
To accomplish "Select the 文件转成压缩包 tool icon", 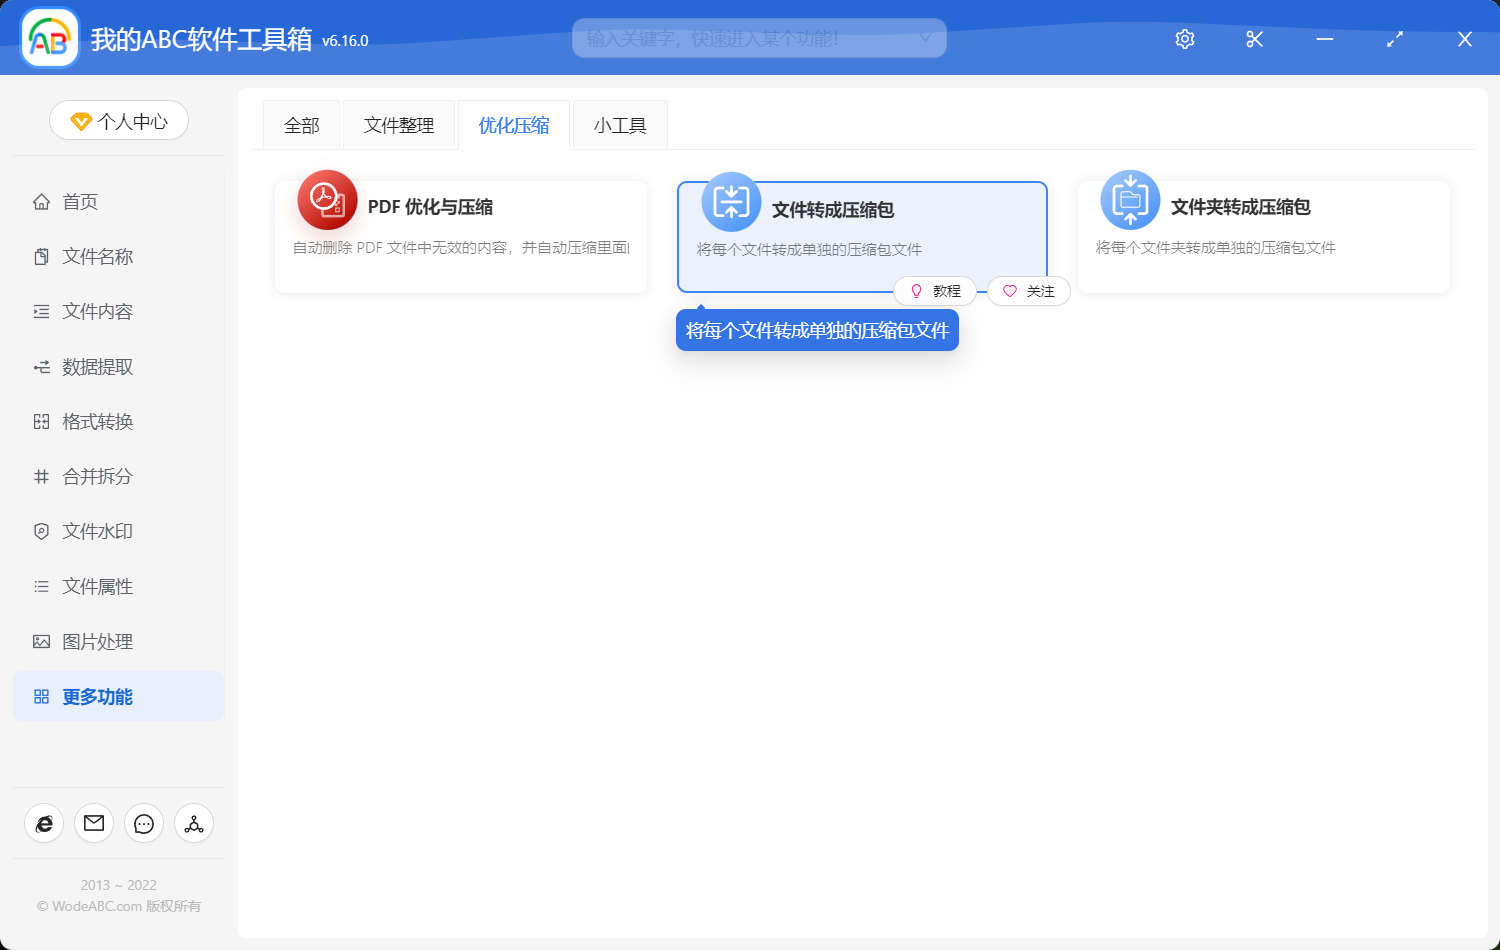I will point(731,200).
